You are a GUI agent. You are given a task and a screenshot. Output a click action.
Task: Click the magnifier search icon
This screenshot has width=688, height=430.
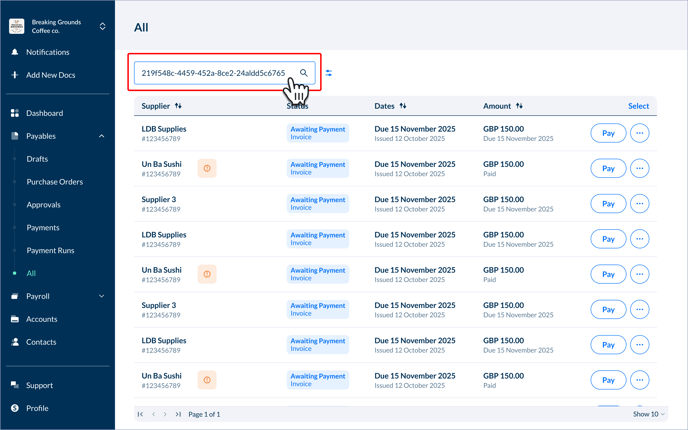[304, 73]
